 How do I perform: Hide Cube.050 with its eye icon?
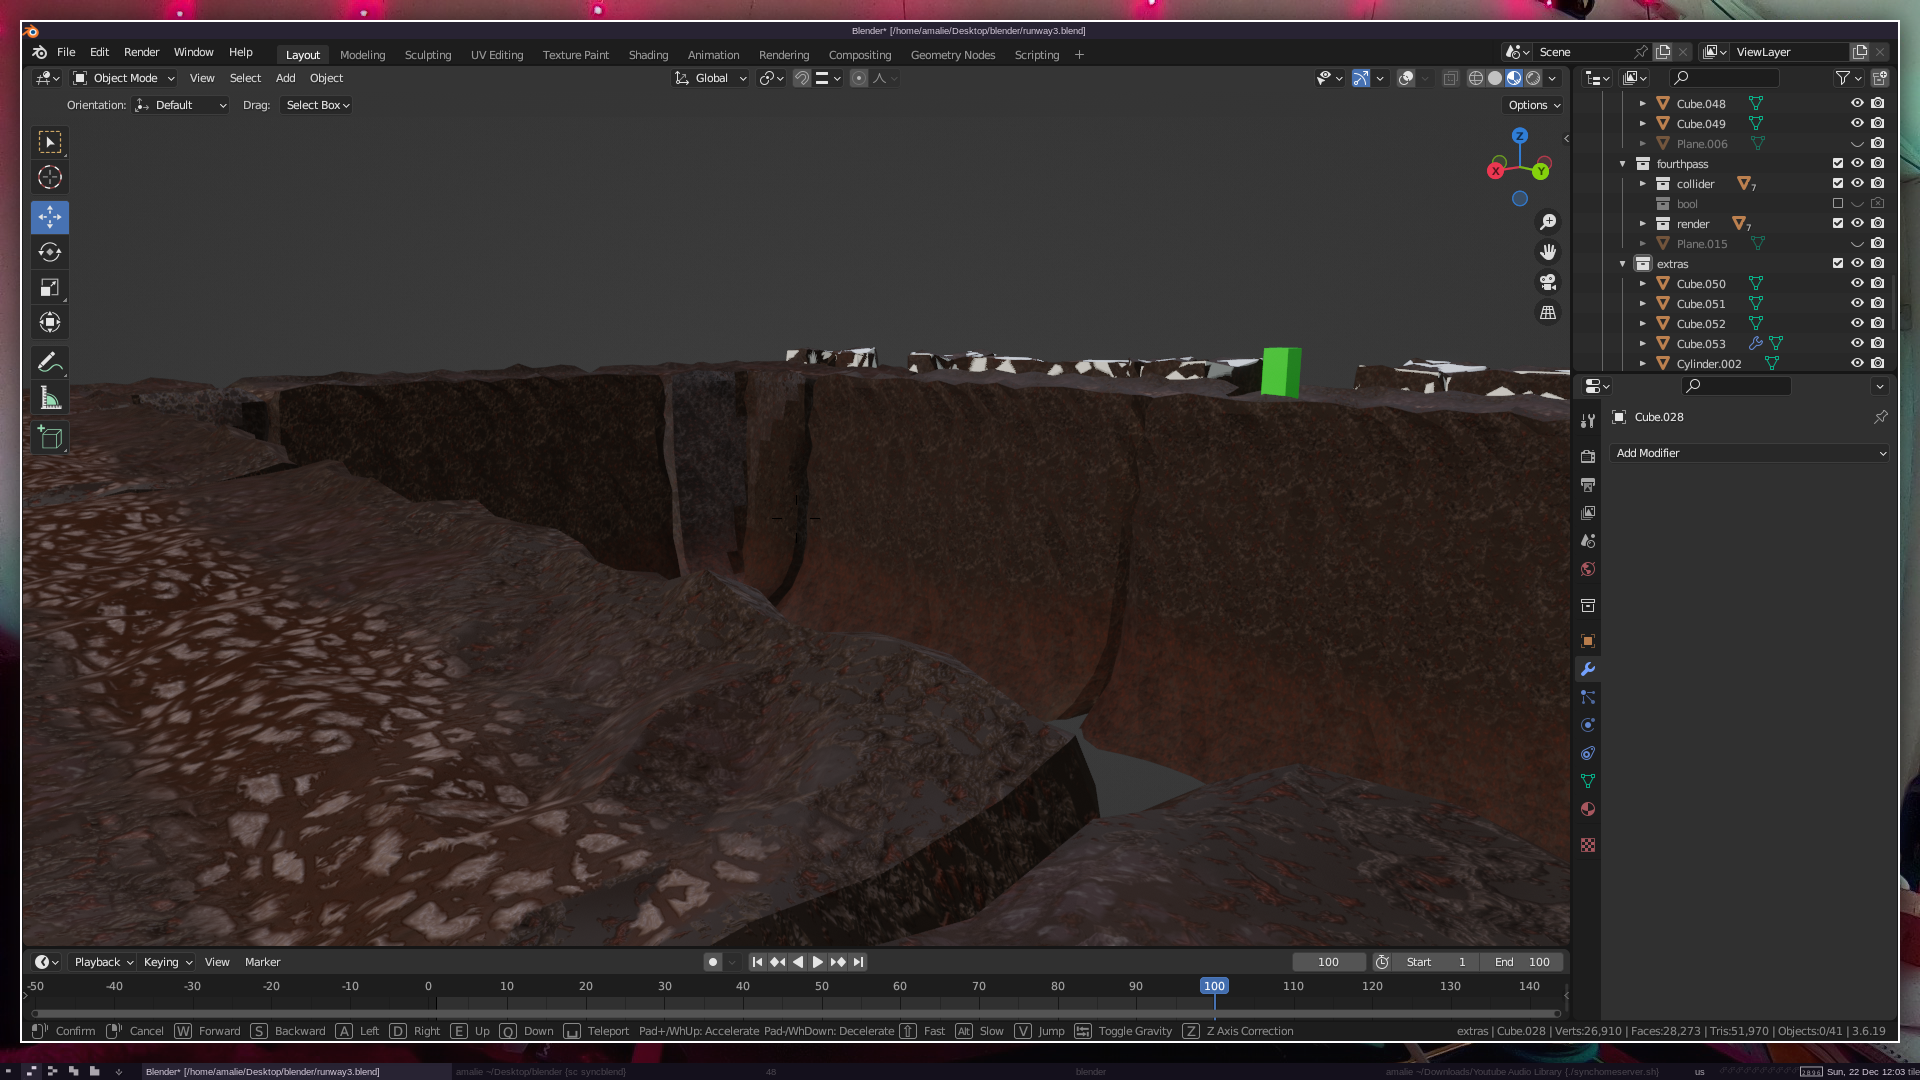pyautogui.click(x=1857, y=284)
